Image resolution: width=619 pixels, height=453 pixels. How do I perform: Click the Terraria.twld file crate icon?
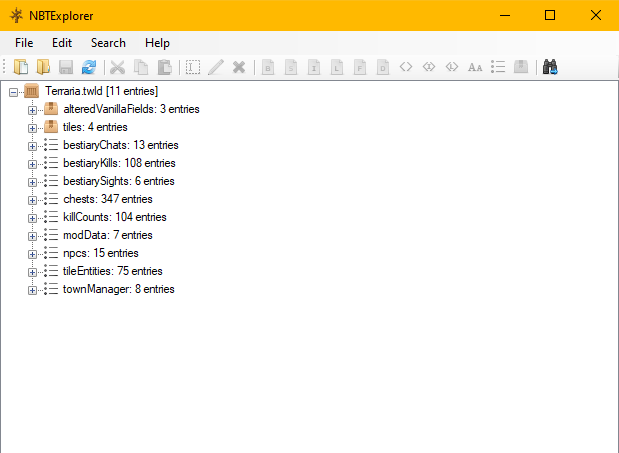tap(32, 91)
